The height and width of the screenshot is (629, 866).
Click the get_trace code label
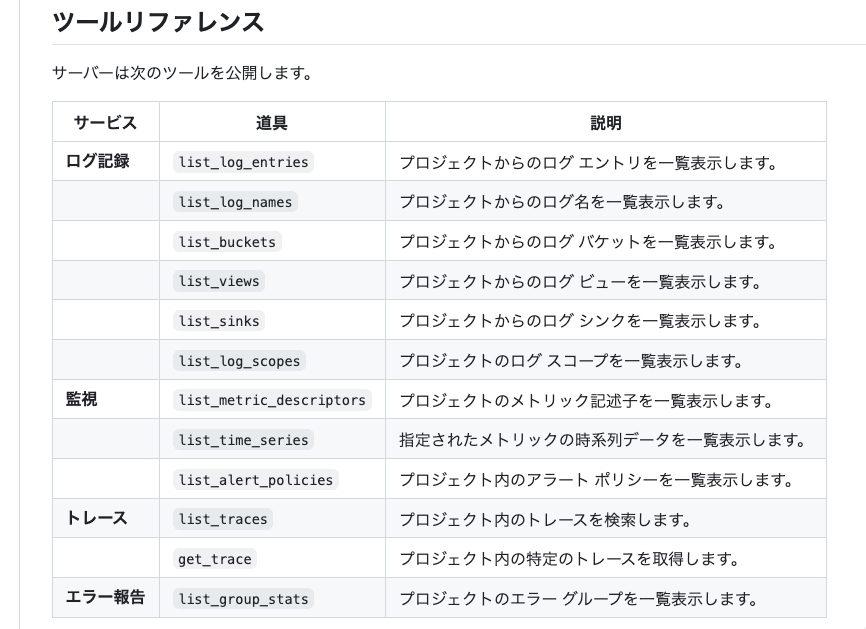coord(215,559)
